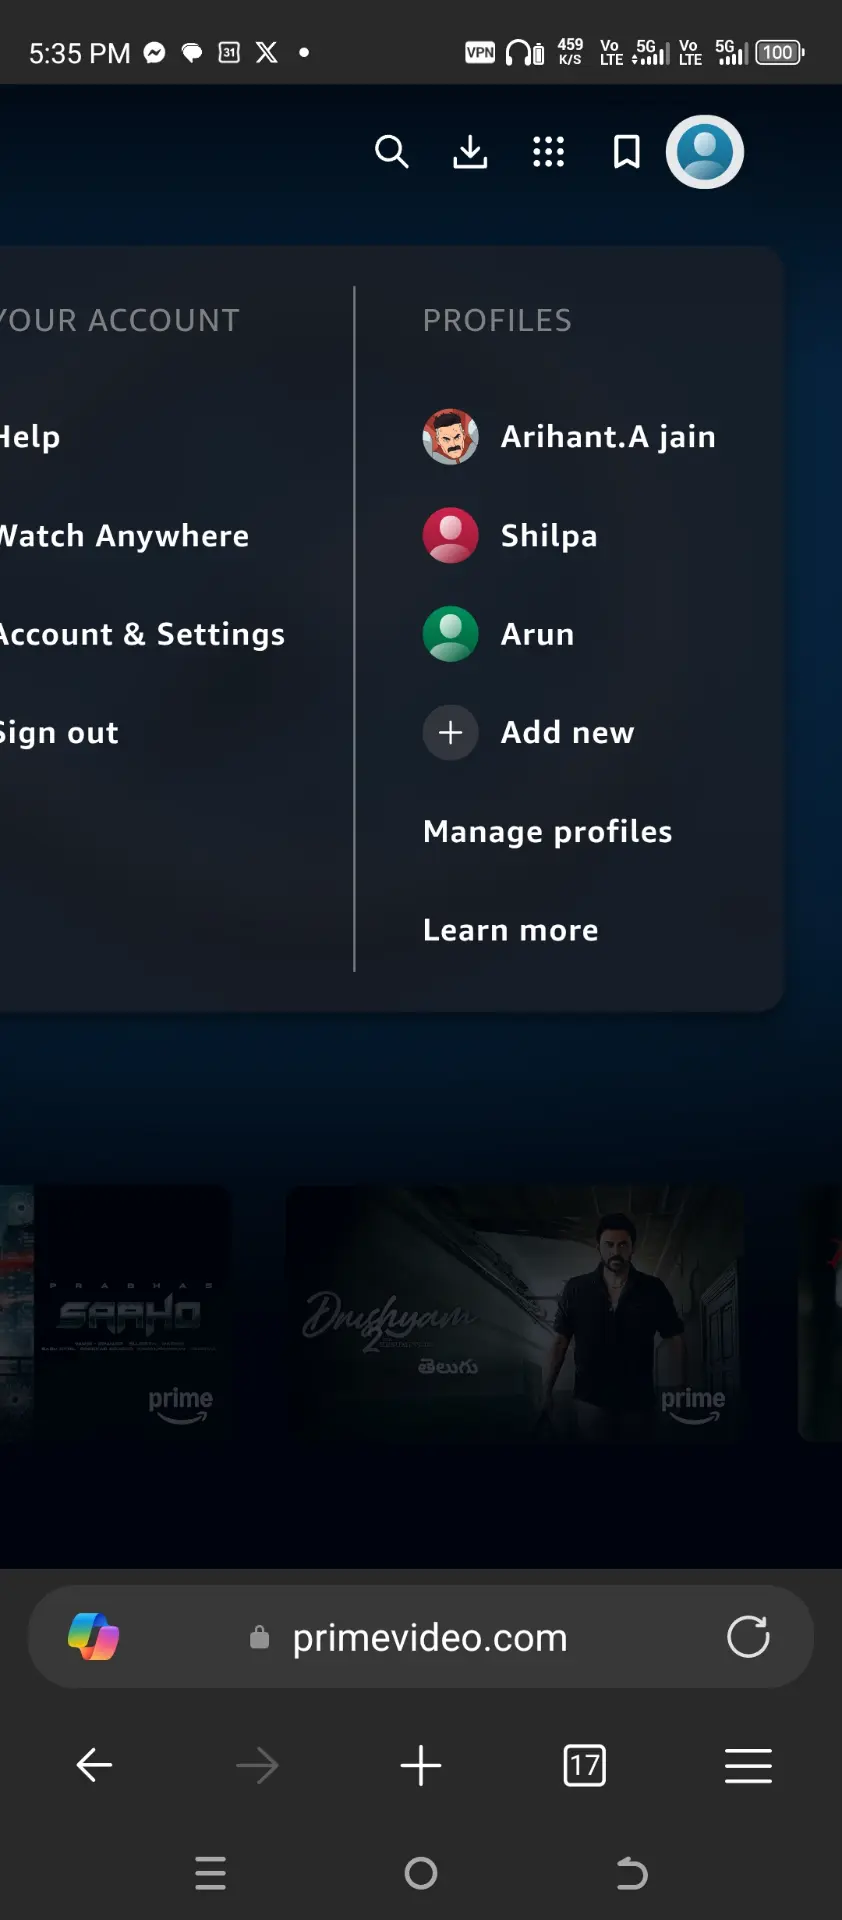Screen dimensions: 842x1920
Task: Open the categories grid icon
Action: pos(548,152)
